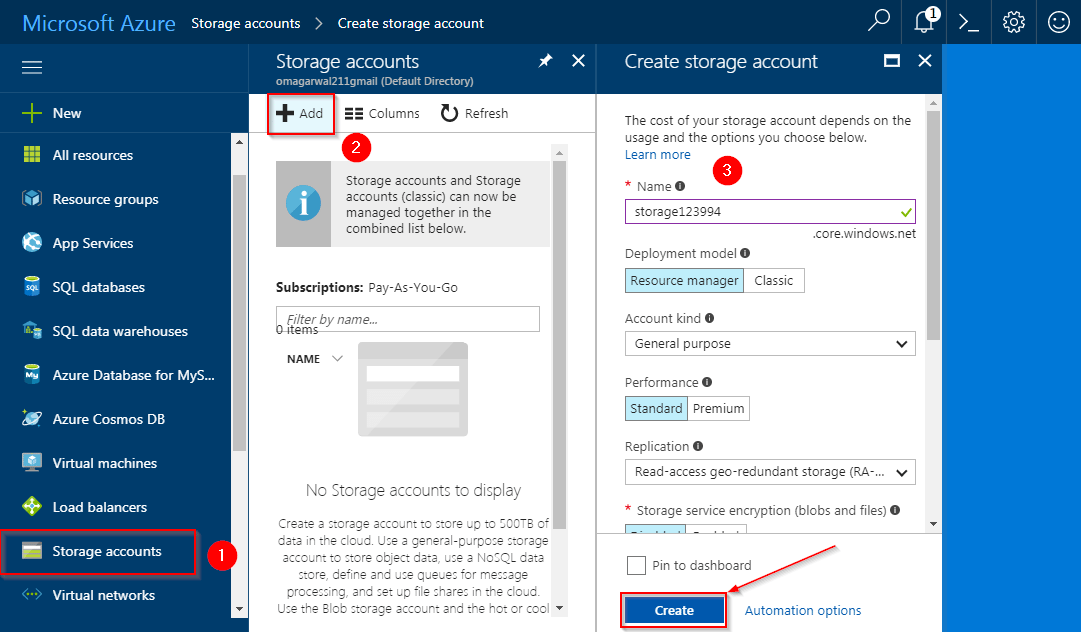Open the Account kind dropdown
Viewport: 1081px width, 632px height.
[770, 343]
